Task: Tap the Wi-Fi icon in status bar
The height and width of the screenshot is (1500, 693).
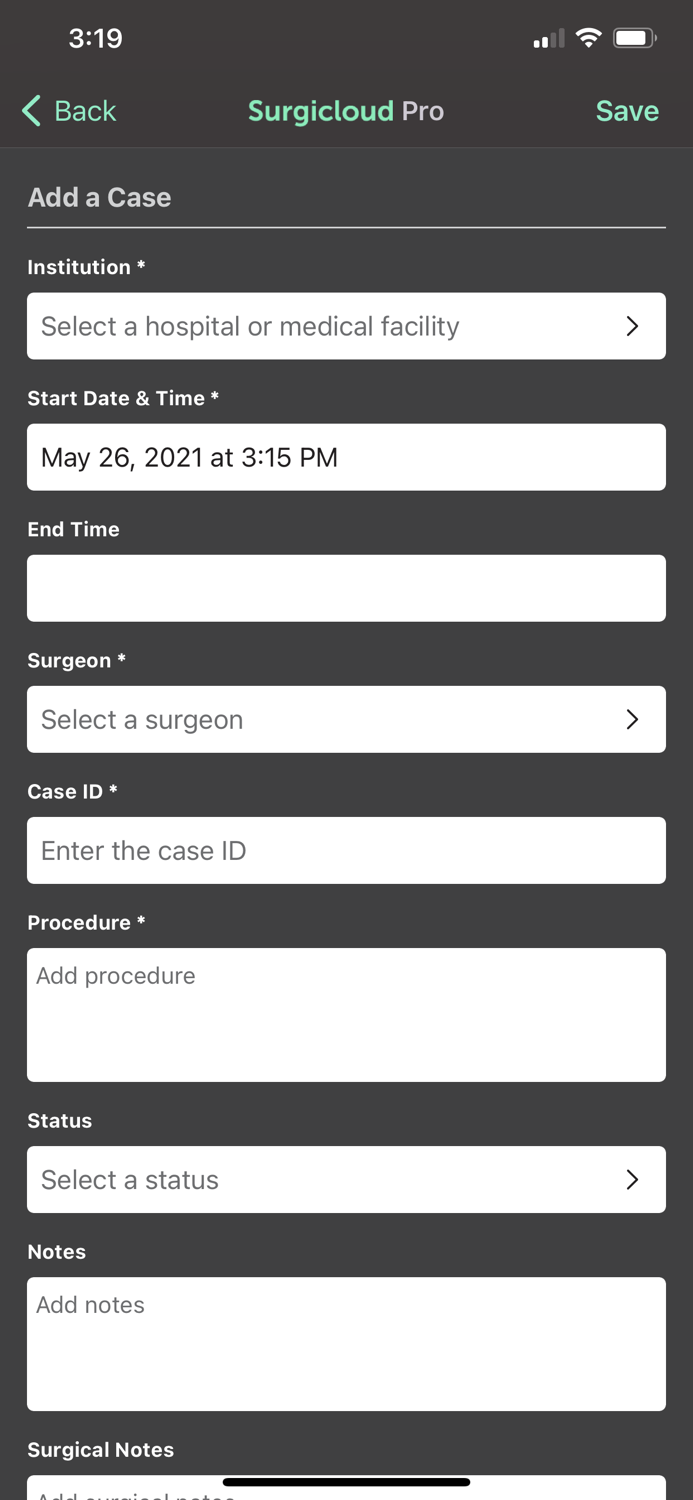Action: pyautogui.click(x=588, y=37)
